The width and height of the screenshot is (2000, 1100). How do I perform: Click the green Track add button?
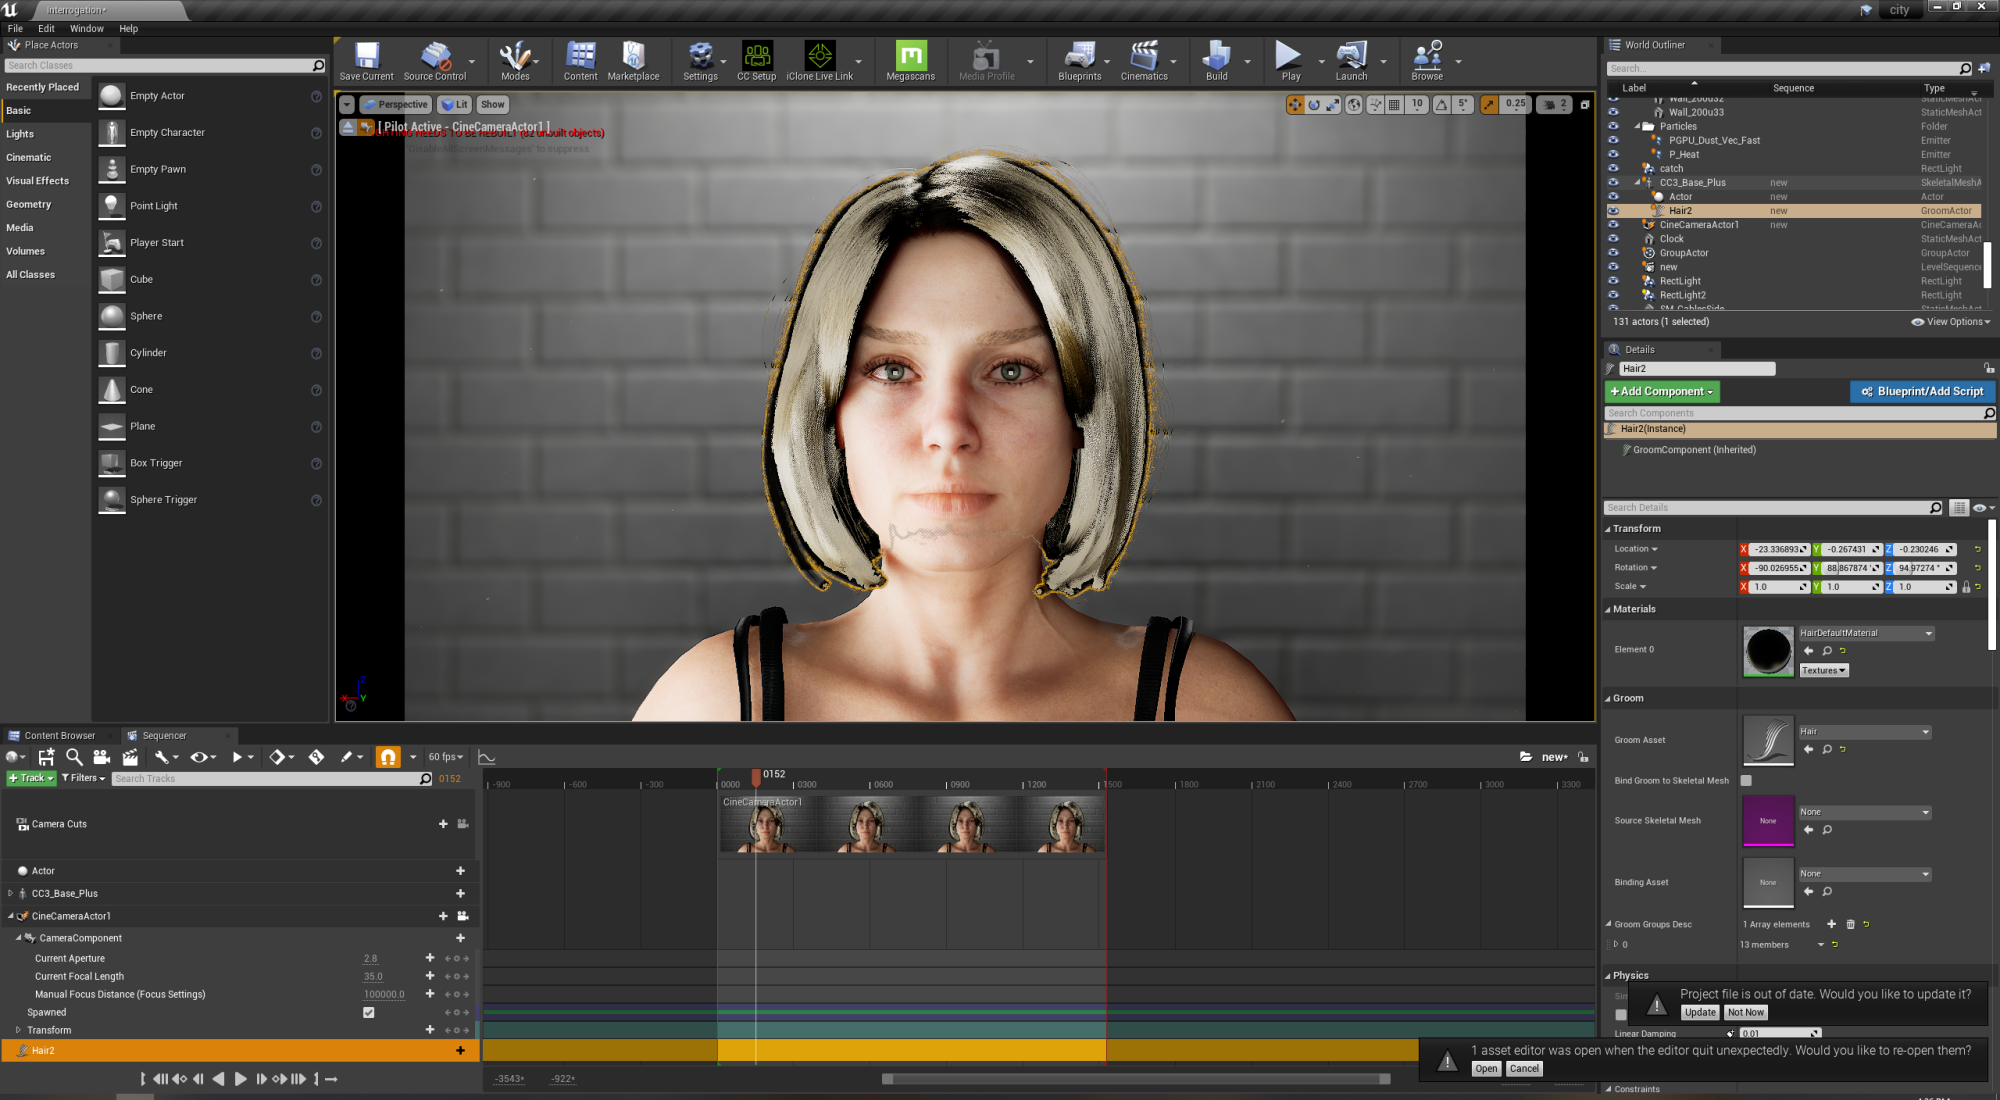[31, 778]
